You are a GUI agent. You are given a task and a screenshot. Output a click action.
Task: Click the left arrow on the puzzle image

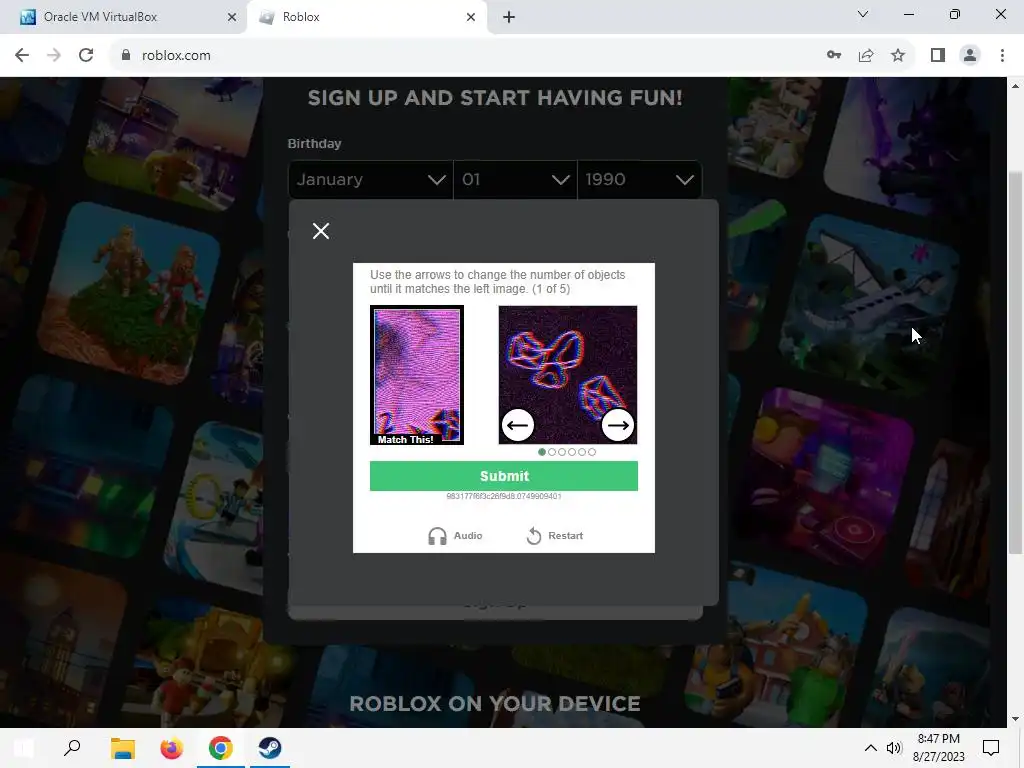coord(518,425)
